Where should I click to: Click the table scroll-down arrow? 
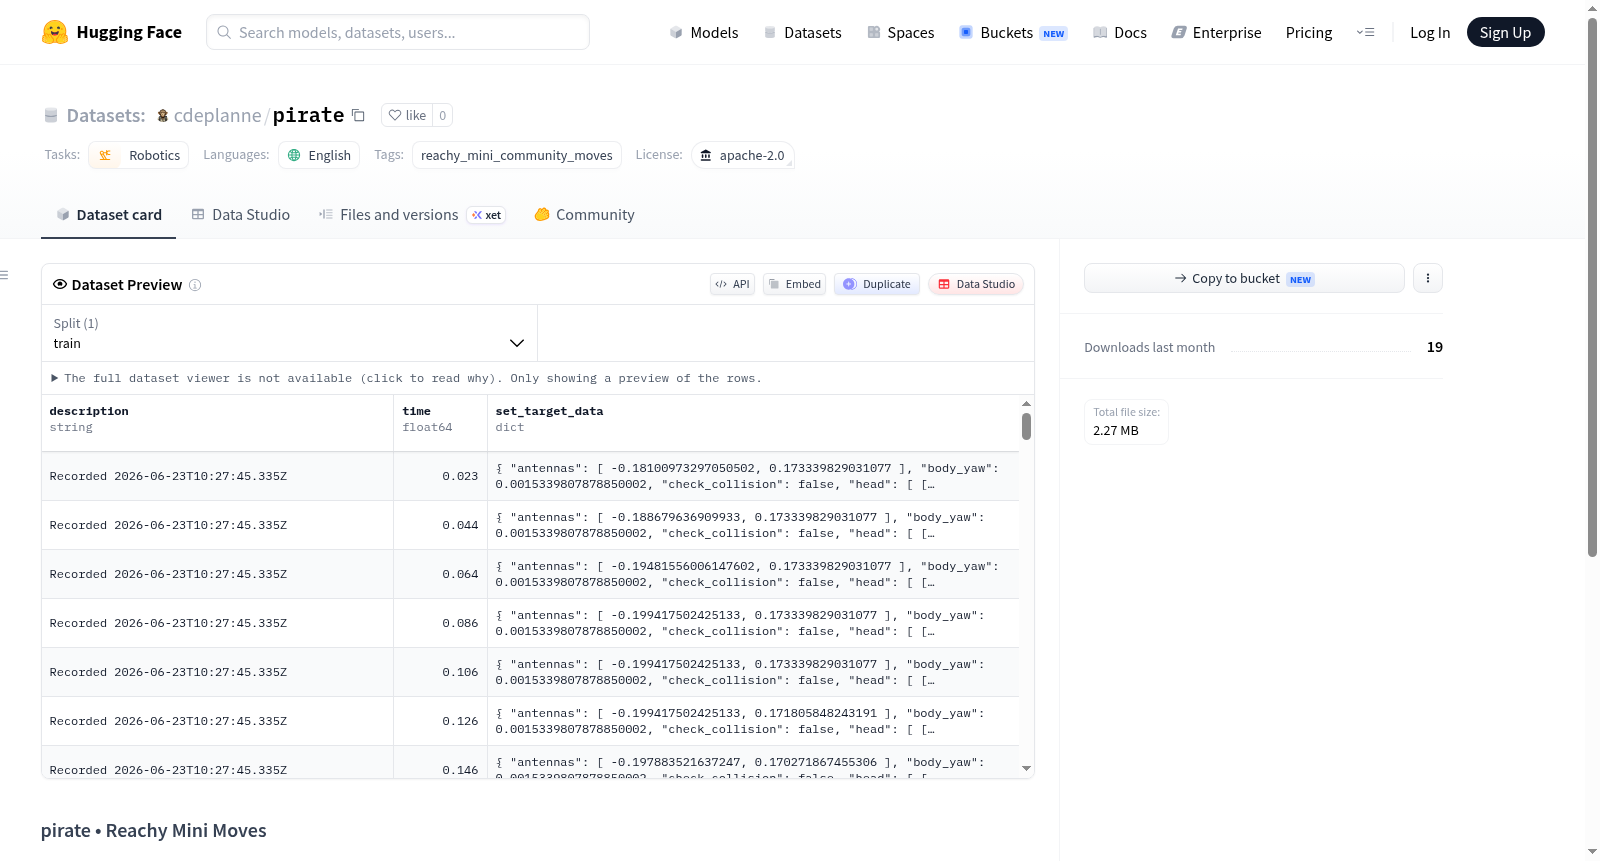pos(1026,769)
